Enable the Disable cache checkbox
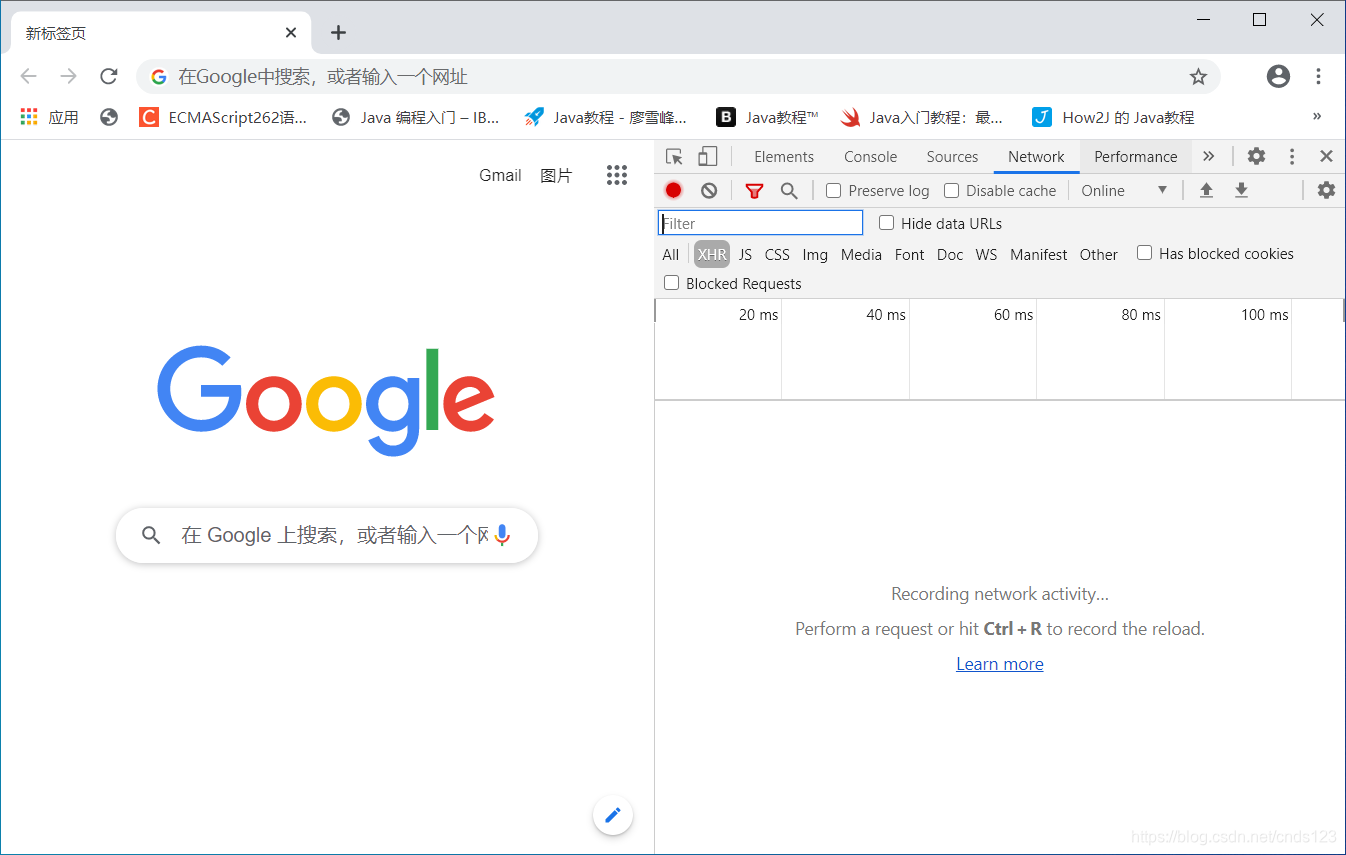Image resolution: width=1346 pixels, height=855 pixels. tap(951, 190)
